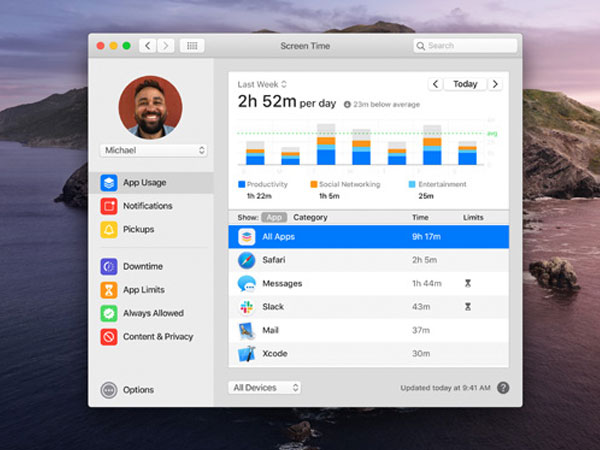Switch list to Category view

(310, 217)
